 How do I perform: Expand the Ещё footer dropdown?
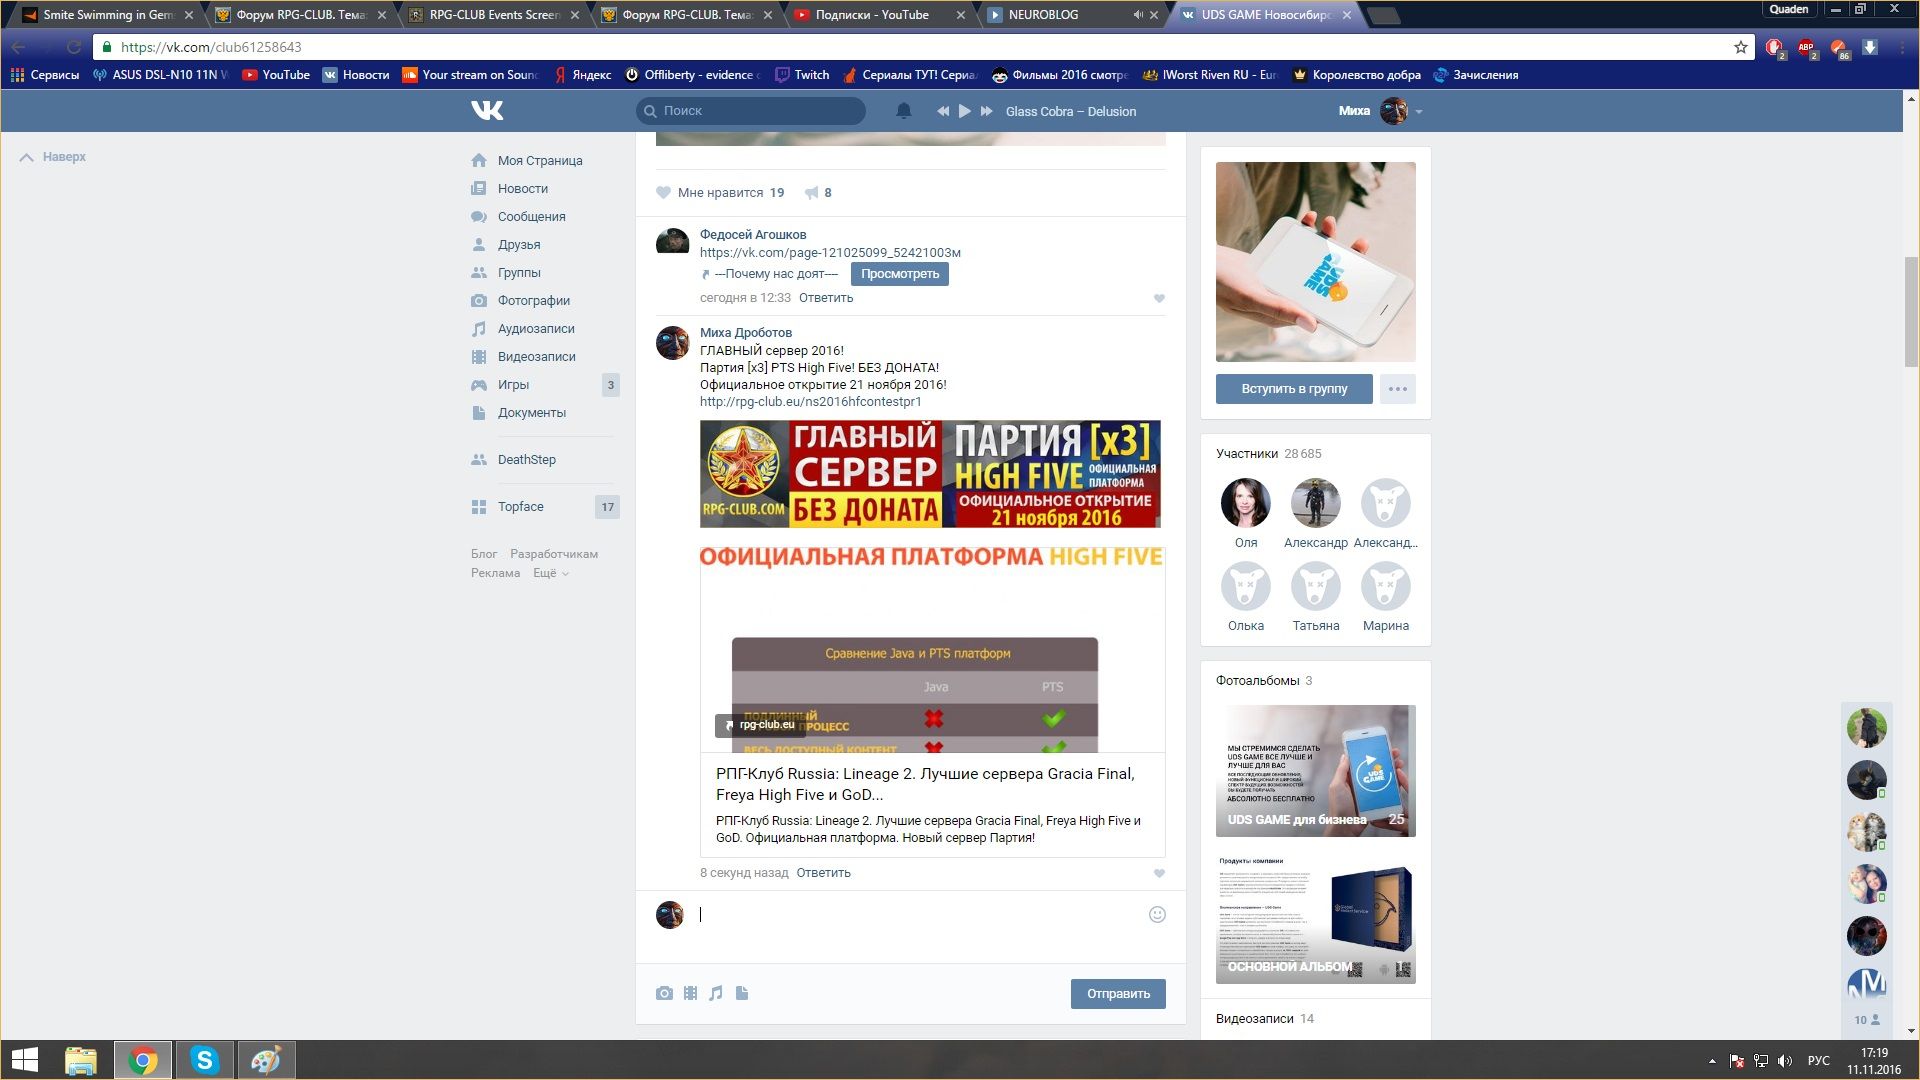click(x=550, y=573)
